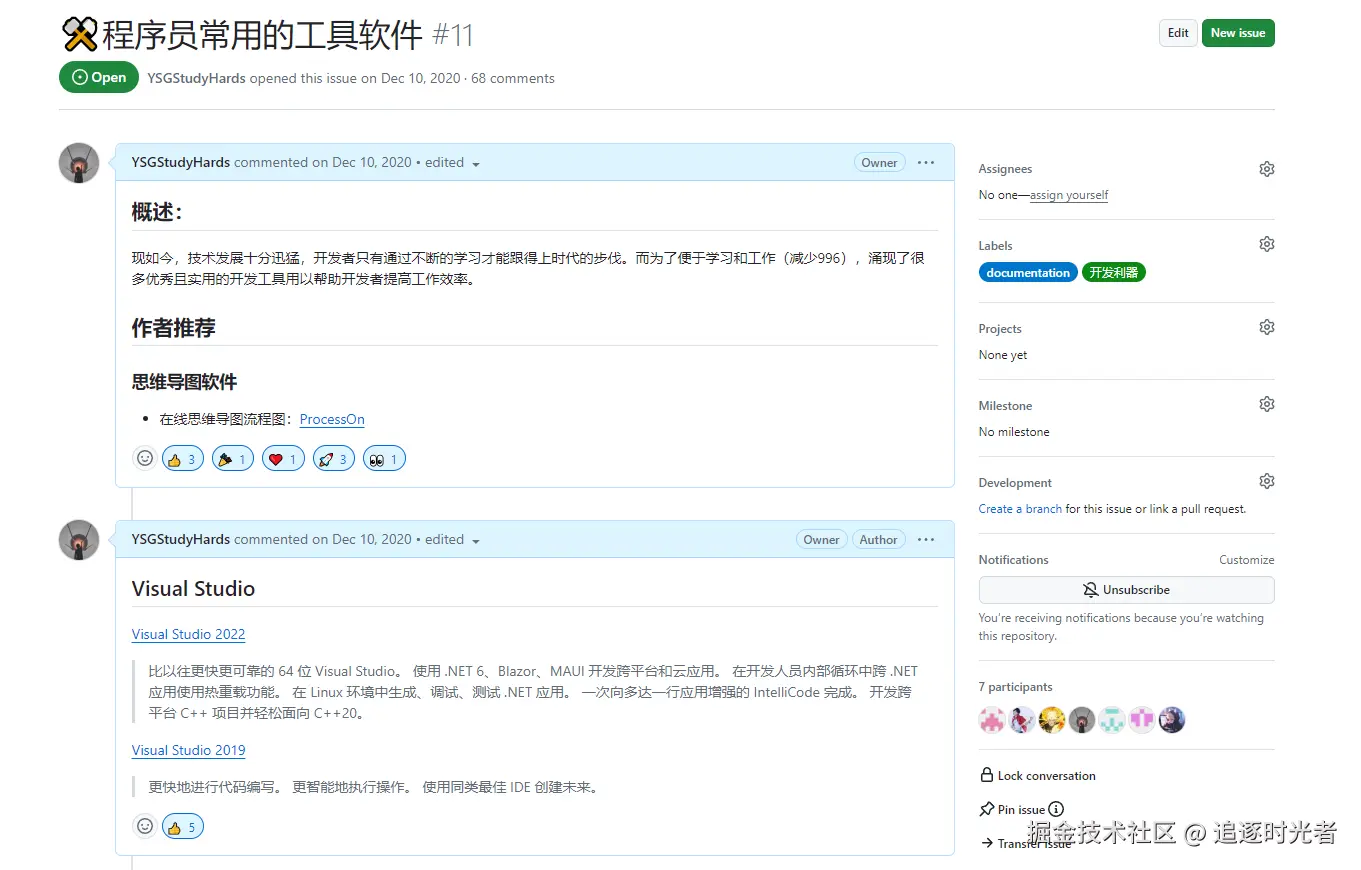Image resolution: width=1361 pixels, height=870 pixels.
Task: Toggle thumbs-up reaction with count 3
Action: tap(183, 459)
